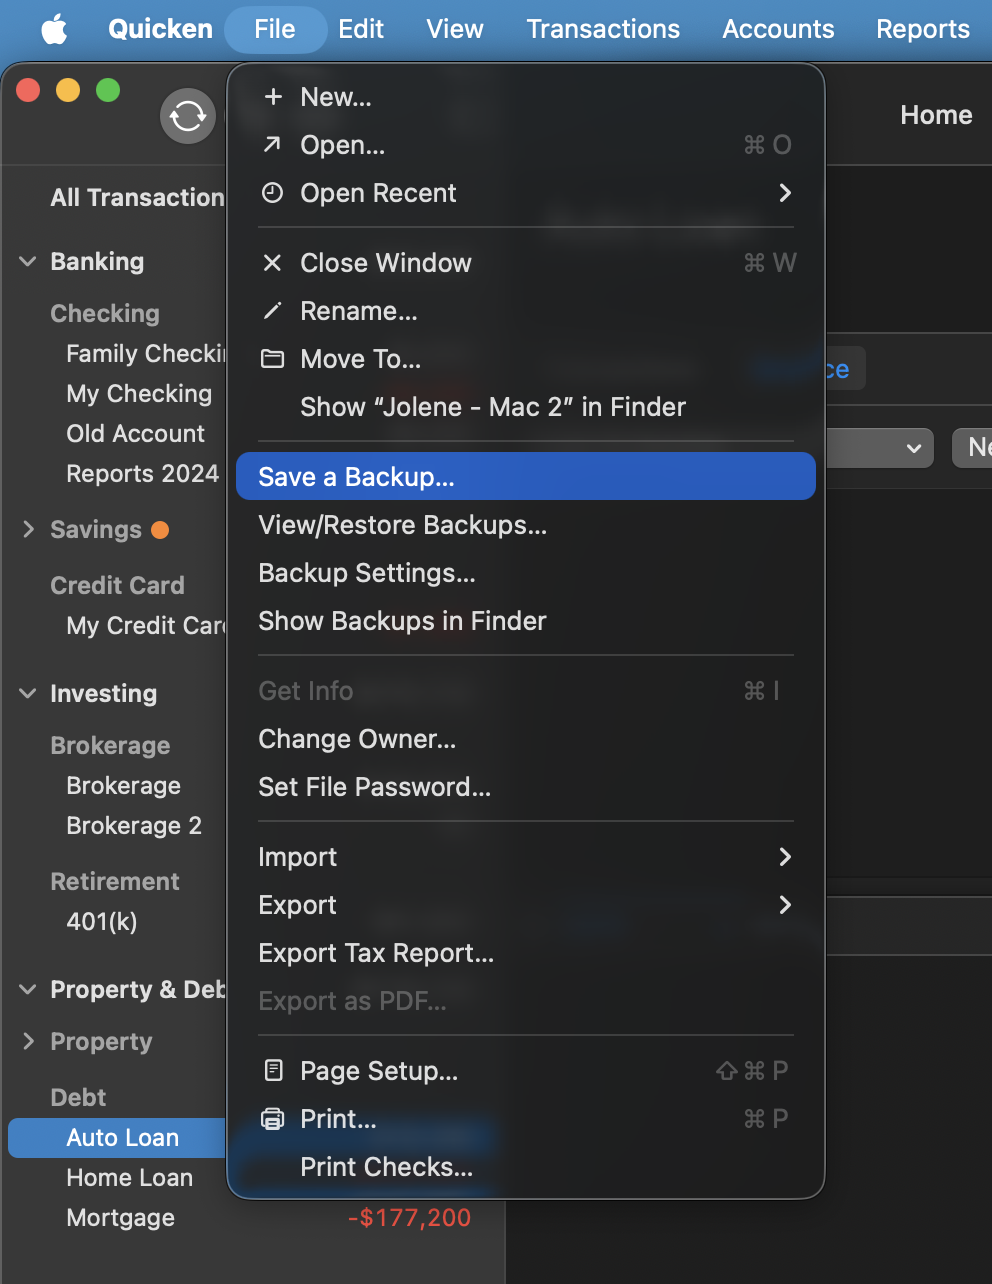Expand the Savings group

point(28,530)
